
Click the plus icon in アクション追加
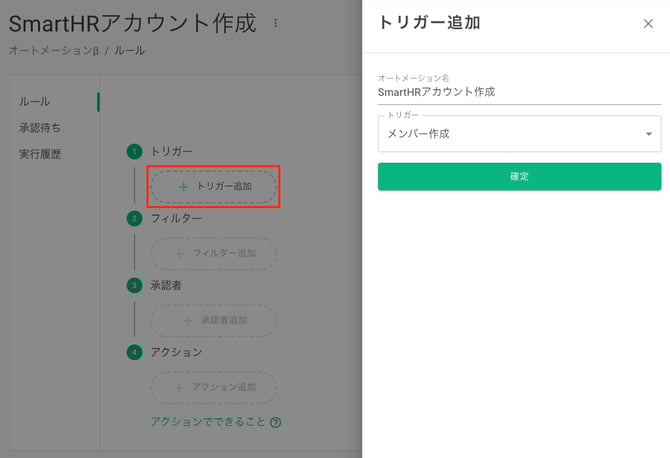click(x=179, y=388)
